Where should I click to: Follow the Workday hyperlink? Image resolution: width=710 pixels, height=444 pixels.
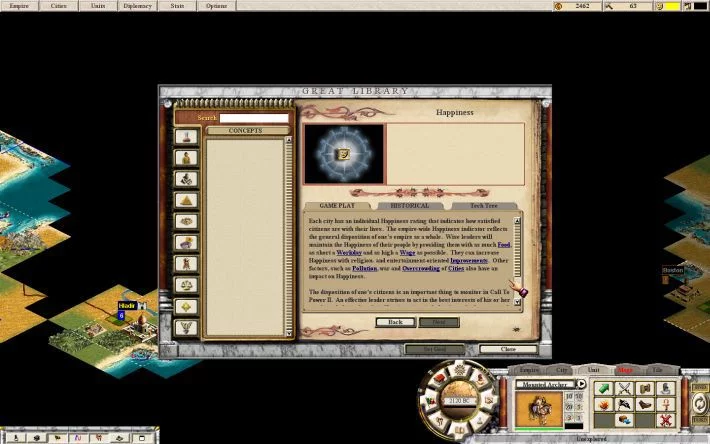pyautogui.click(x=349, y=253)
